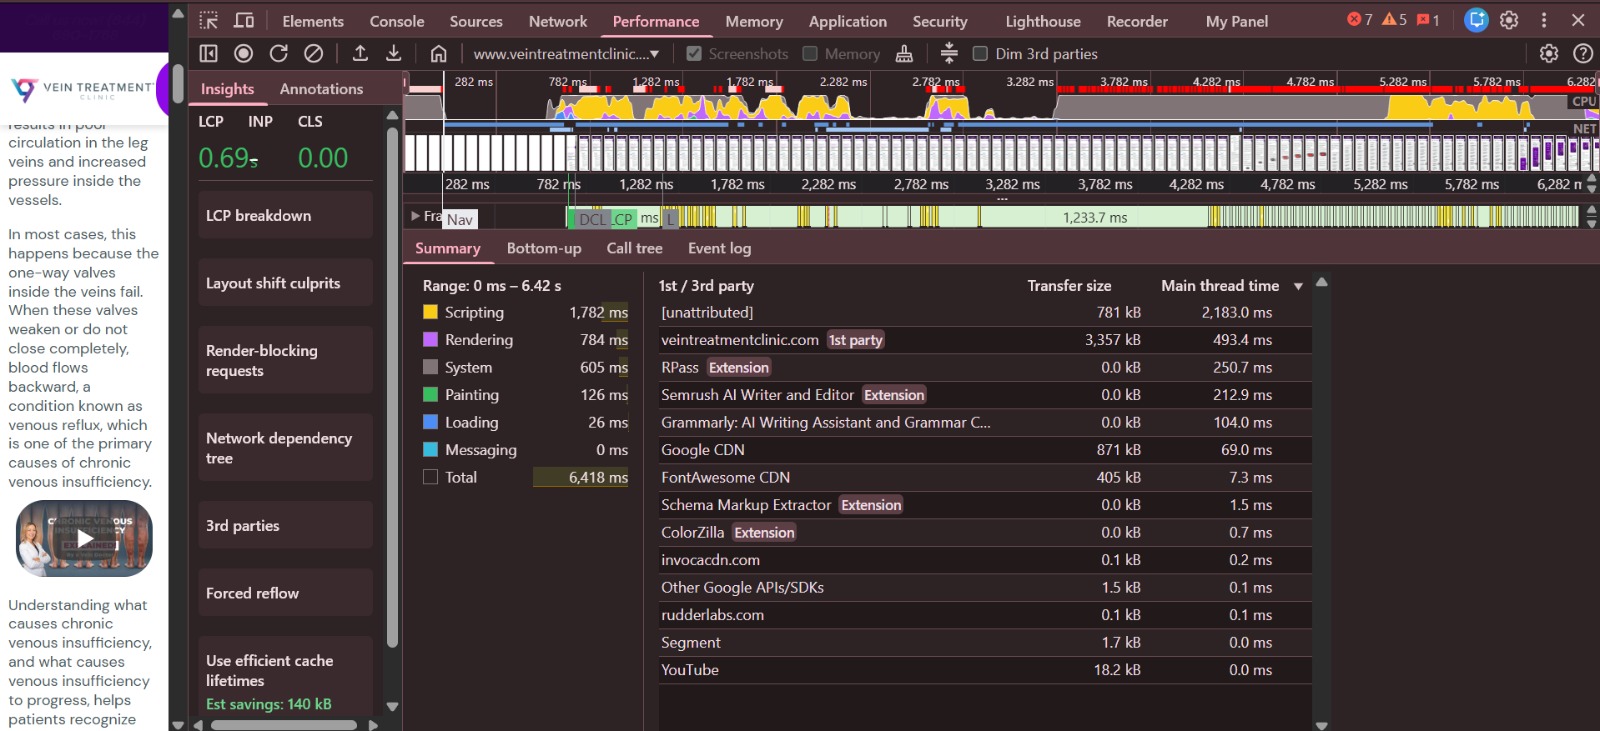Click the Vein Treatment Clinic logo
Image resolution: width=1600 pixels, height=731 pixels.
click(83, 90)
